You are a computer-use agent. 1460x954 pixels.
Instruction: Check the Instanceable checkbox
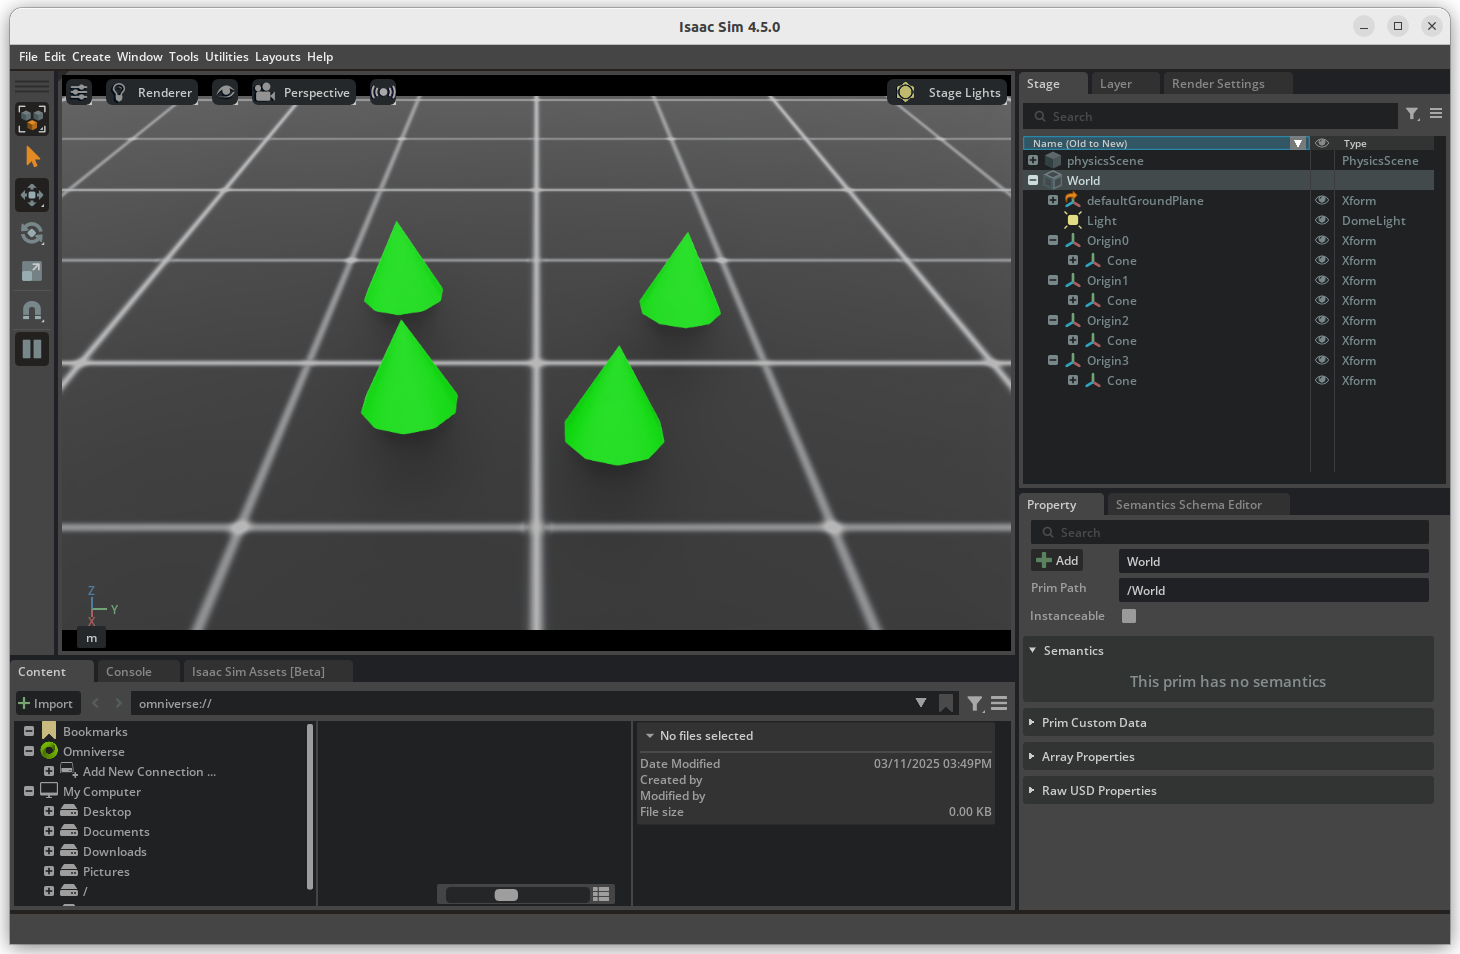pyautogui.click(x=1129, y=616)
